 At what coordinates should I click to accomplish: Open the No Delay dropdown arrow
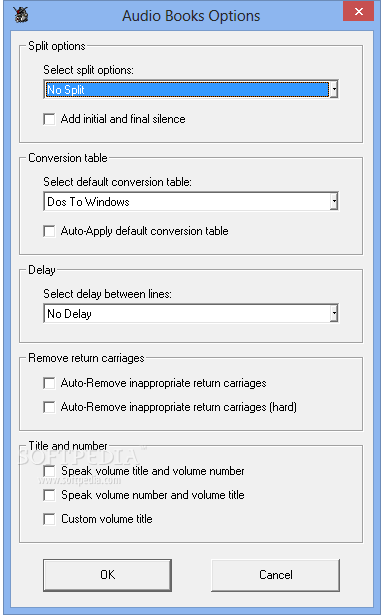click(334, 314)
